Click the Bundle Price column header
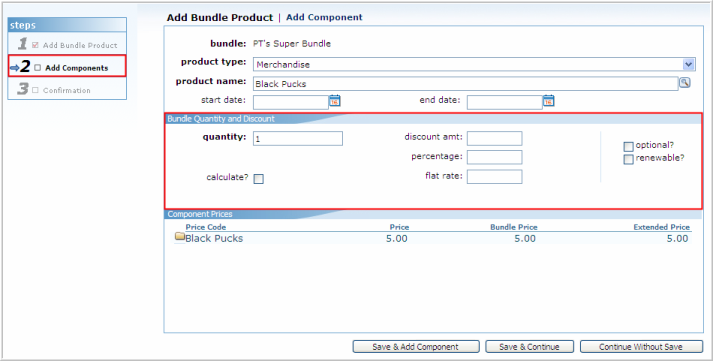Screen dimensions: 713x361 point(513,227)
